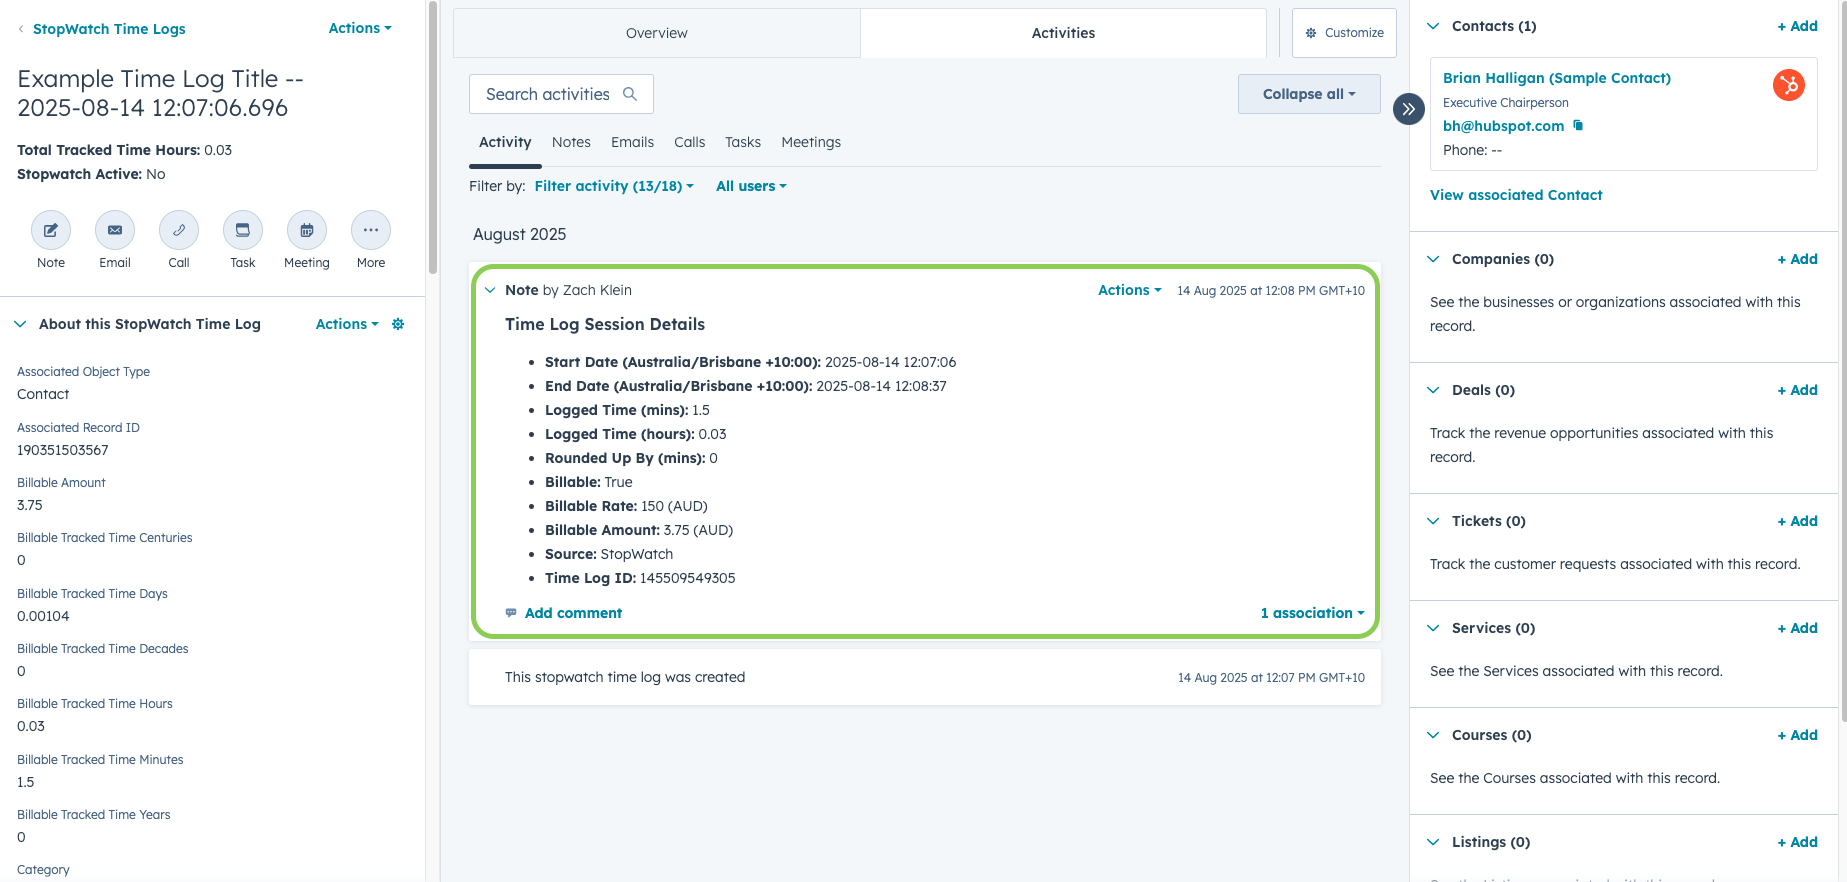Click the Task icon button

243,230
